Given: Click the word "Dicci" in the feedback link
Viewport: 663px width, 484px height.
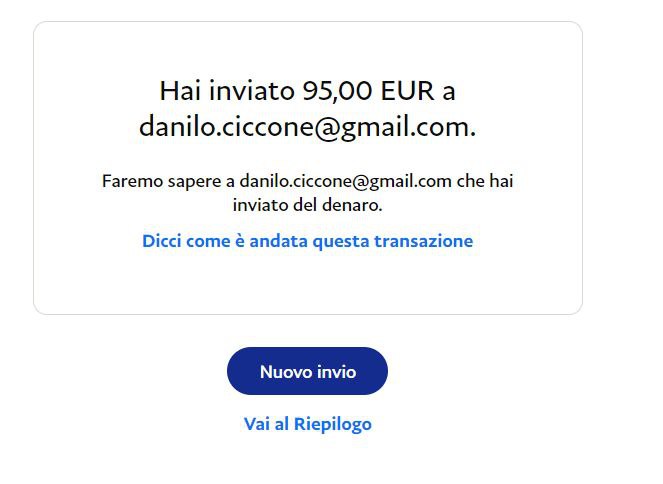Looking at the screenshot, I should pos(162,241).
